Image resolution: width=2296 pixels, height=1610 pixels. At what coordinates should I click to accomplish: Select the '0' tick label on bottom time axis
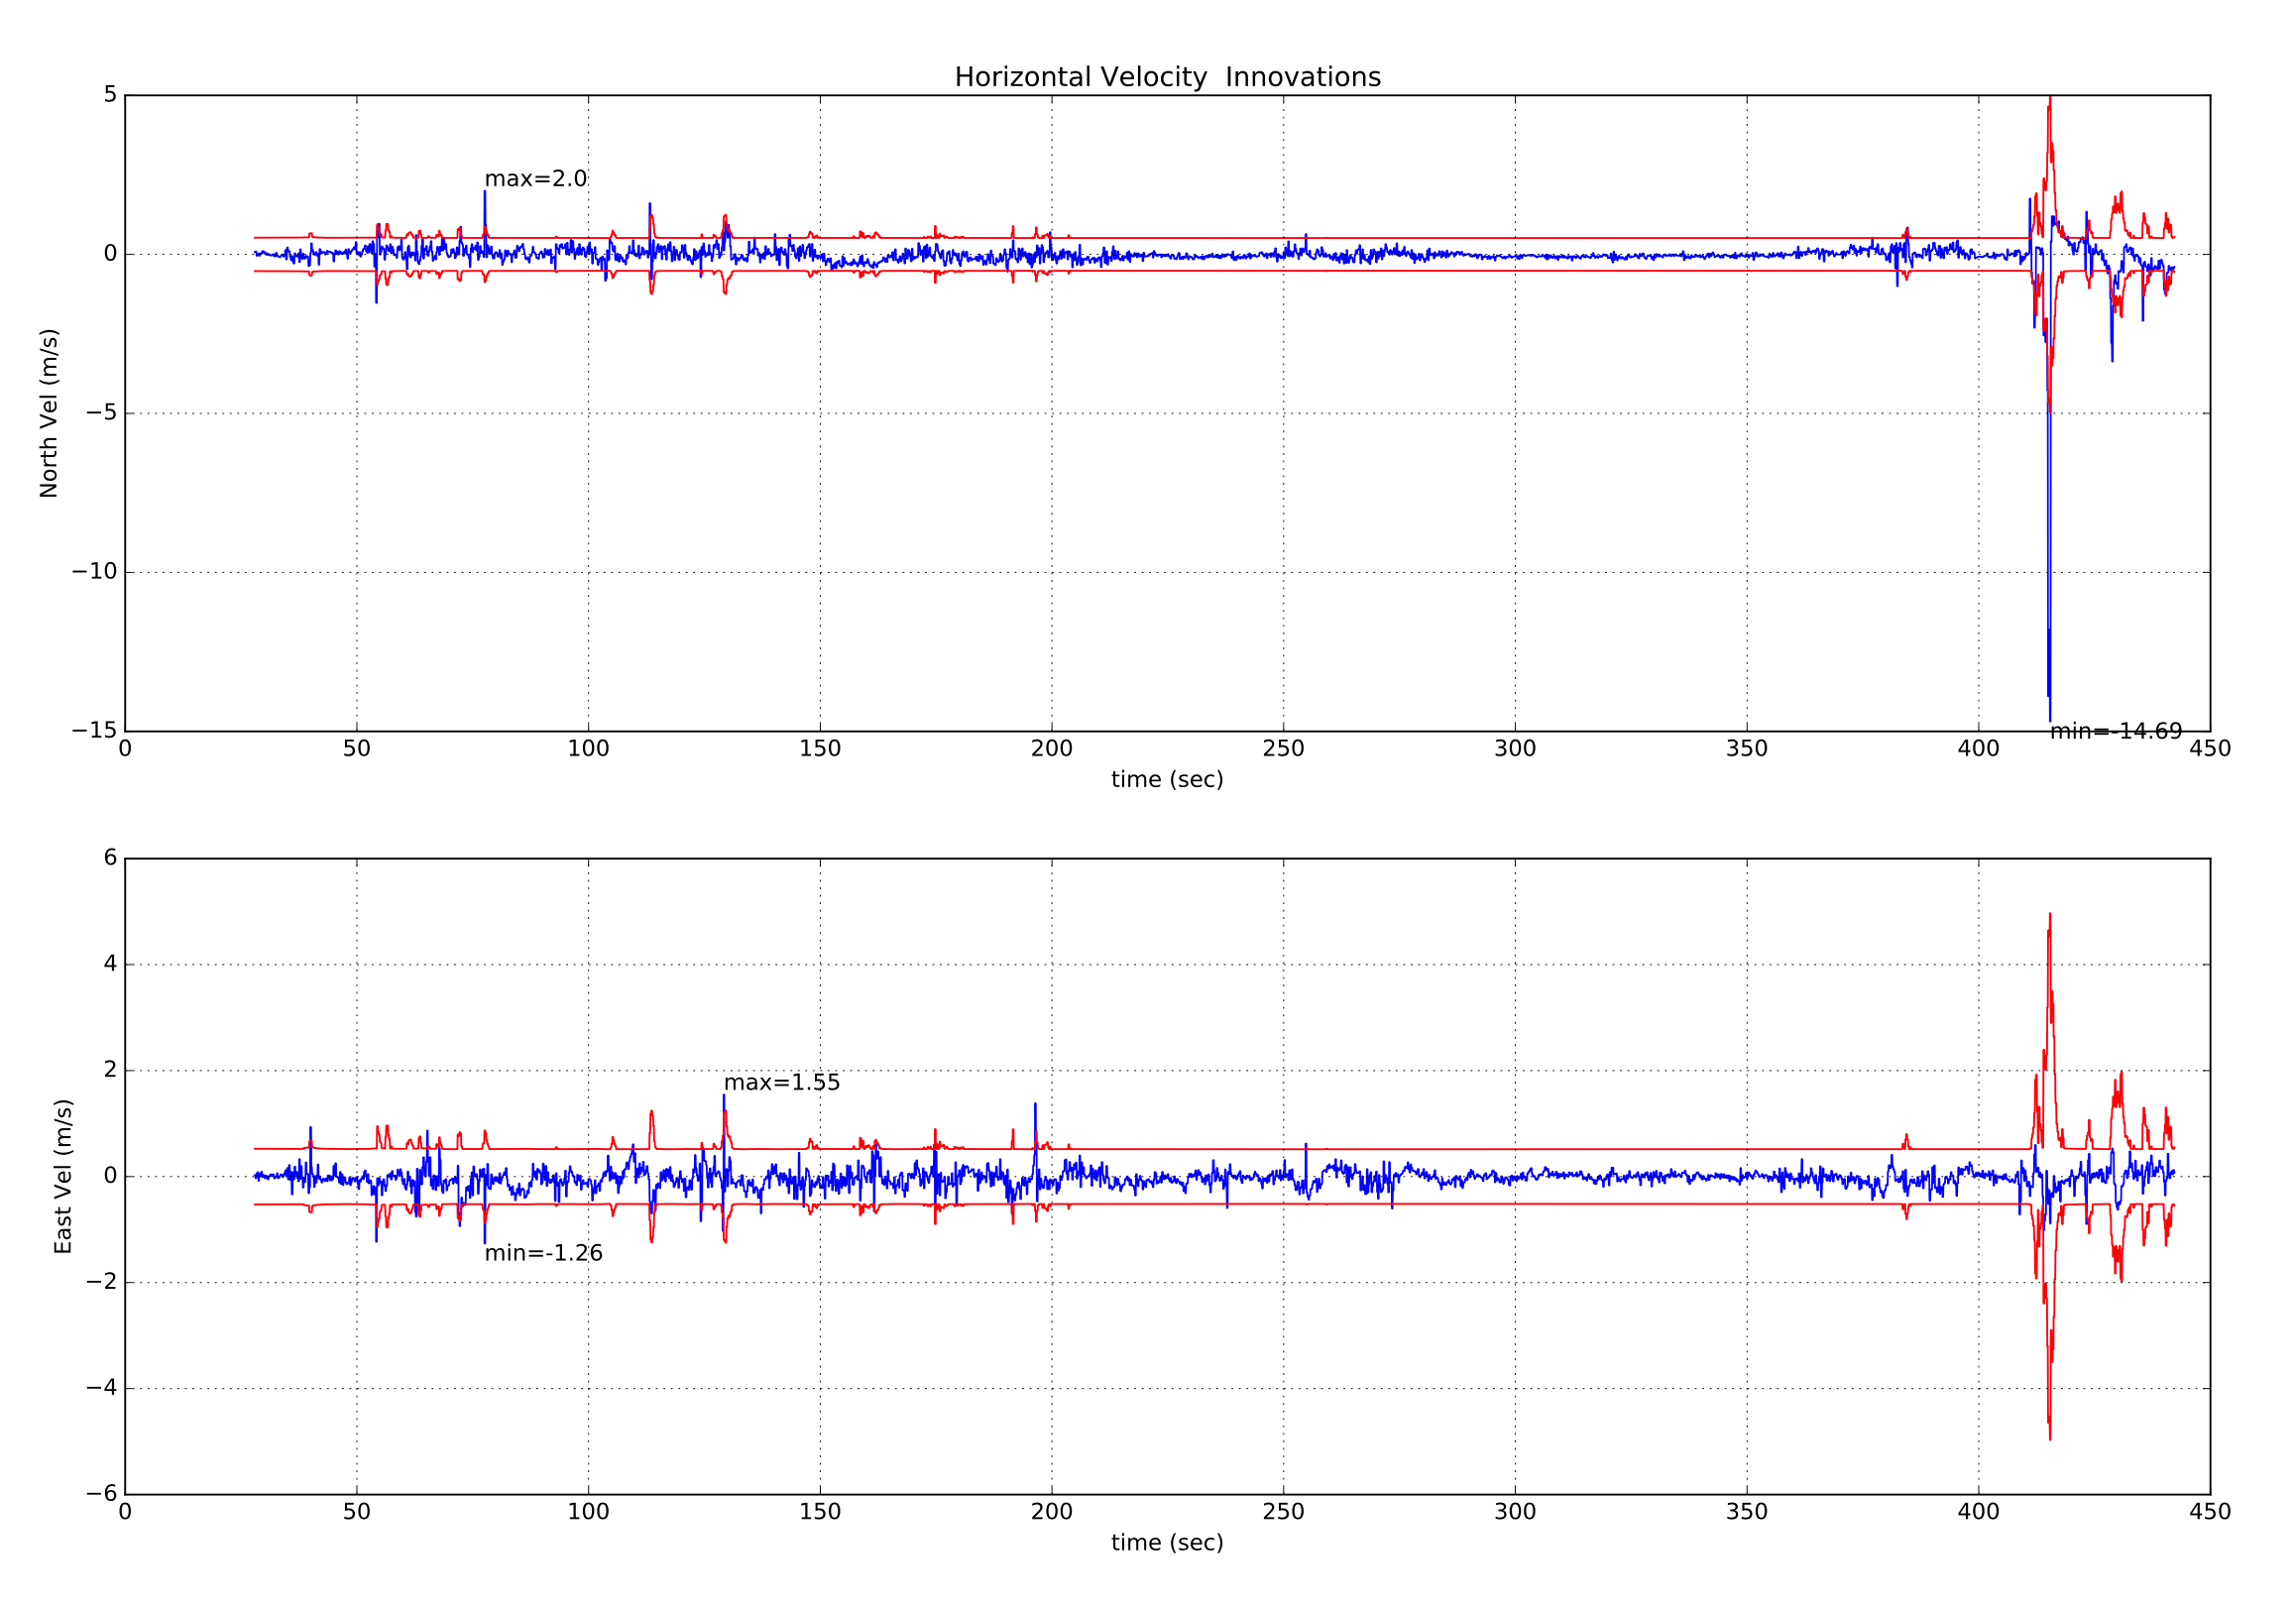[x=124, y=1514]
